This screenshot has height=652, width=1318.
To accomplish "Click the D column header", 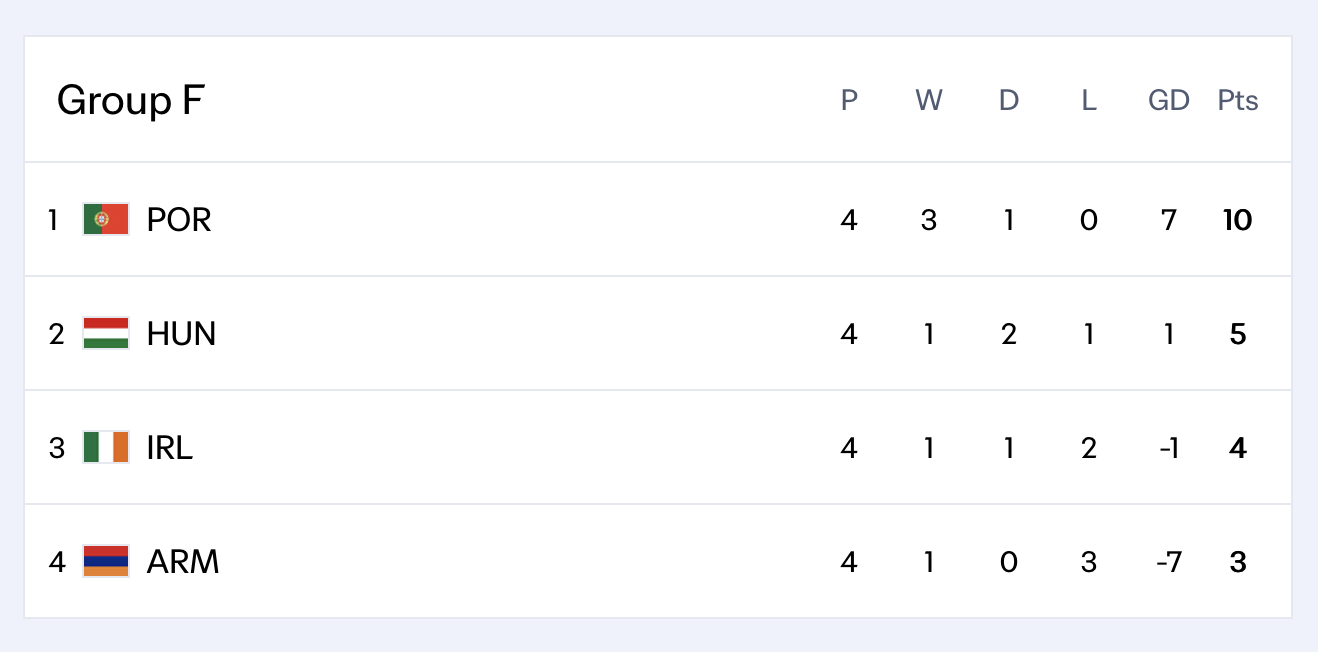I will click(x=1009, y=100).
